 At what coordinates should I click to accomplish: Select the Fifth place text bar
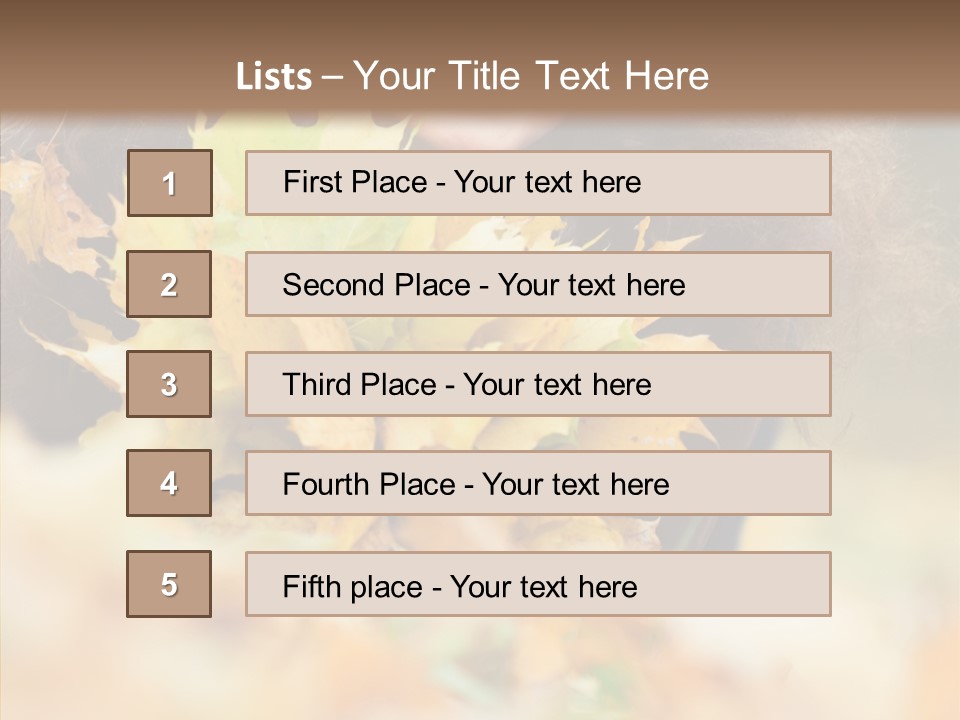(538, 584)
